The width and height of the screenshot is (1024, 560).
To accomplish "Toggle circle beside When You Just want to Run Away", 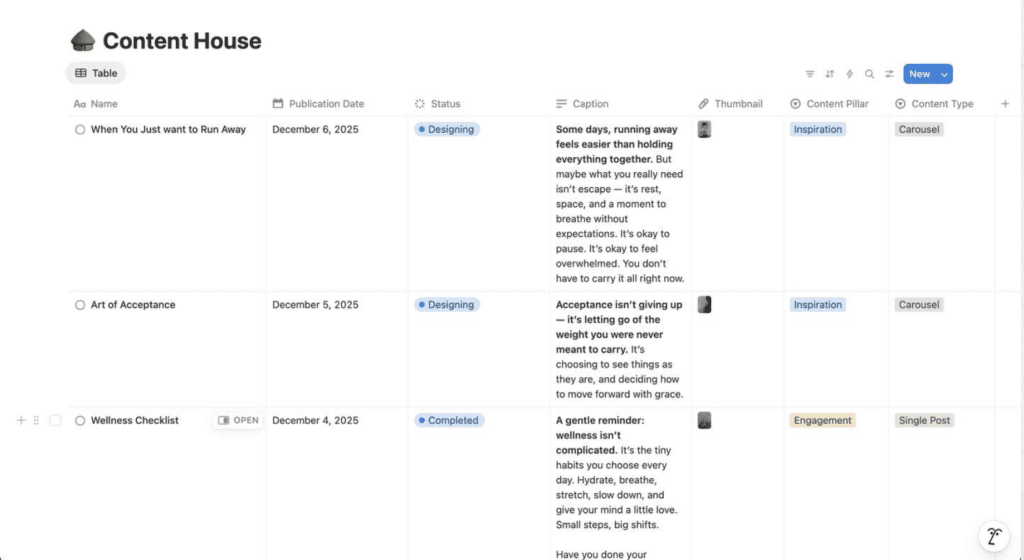I will point(80,130).
